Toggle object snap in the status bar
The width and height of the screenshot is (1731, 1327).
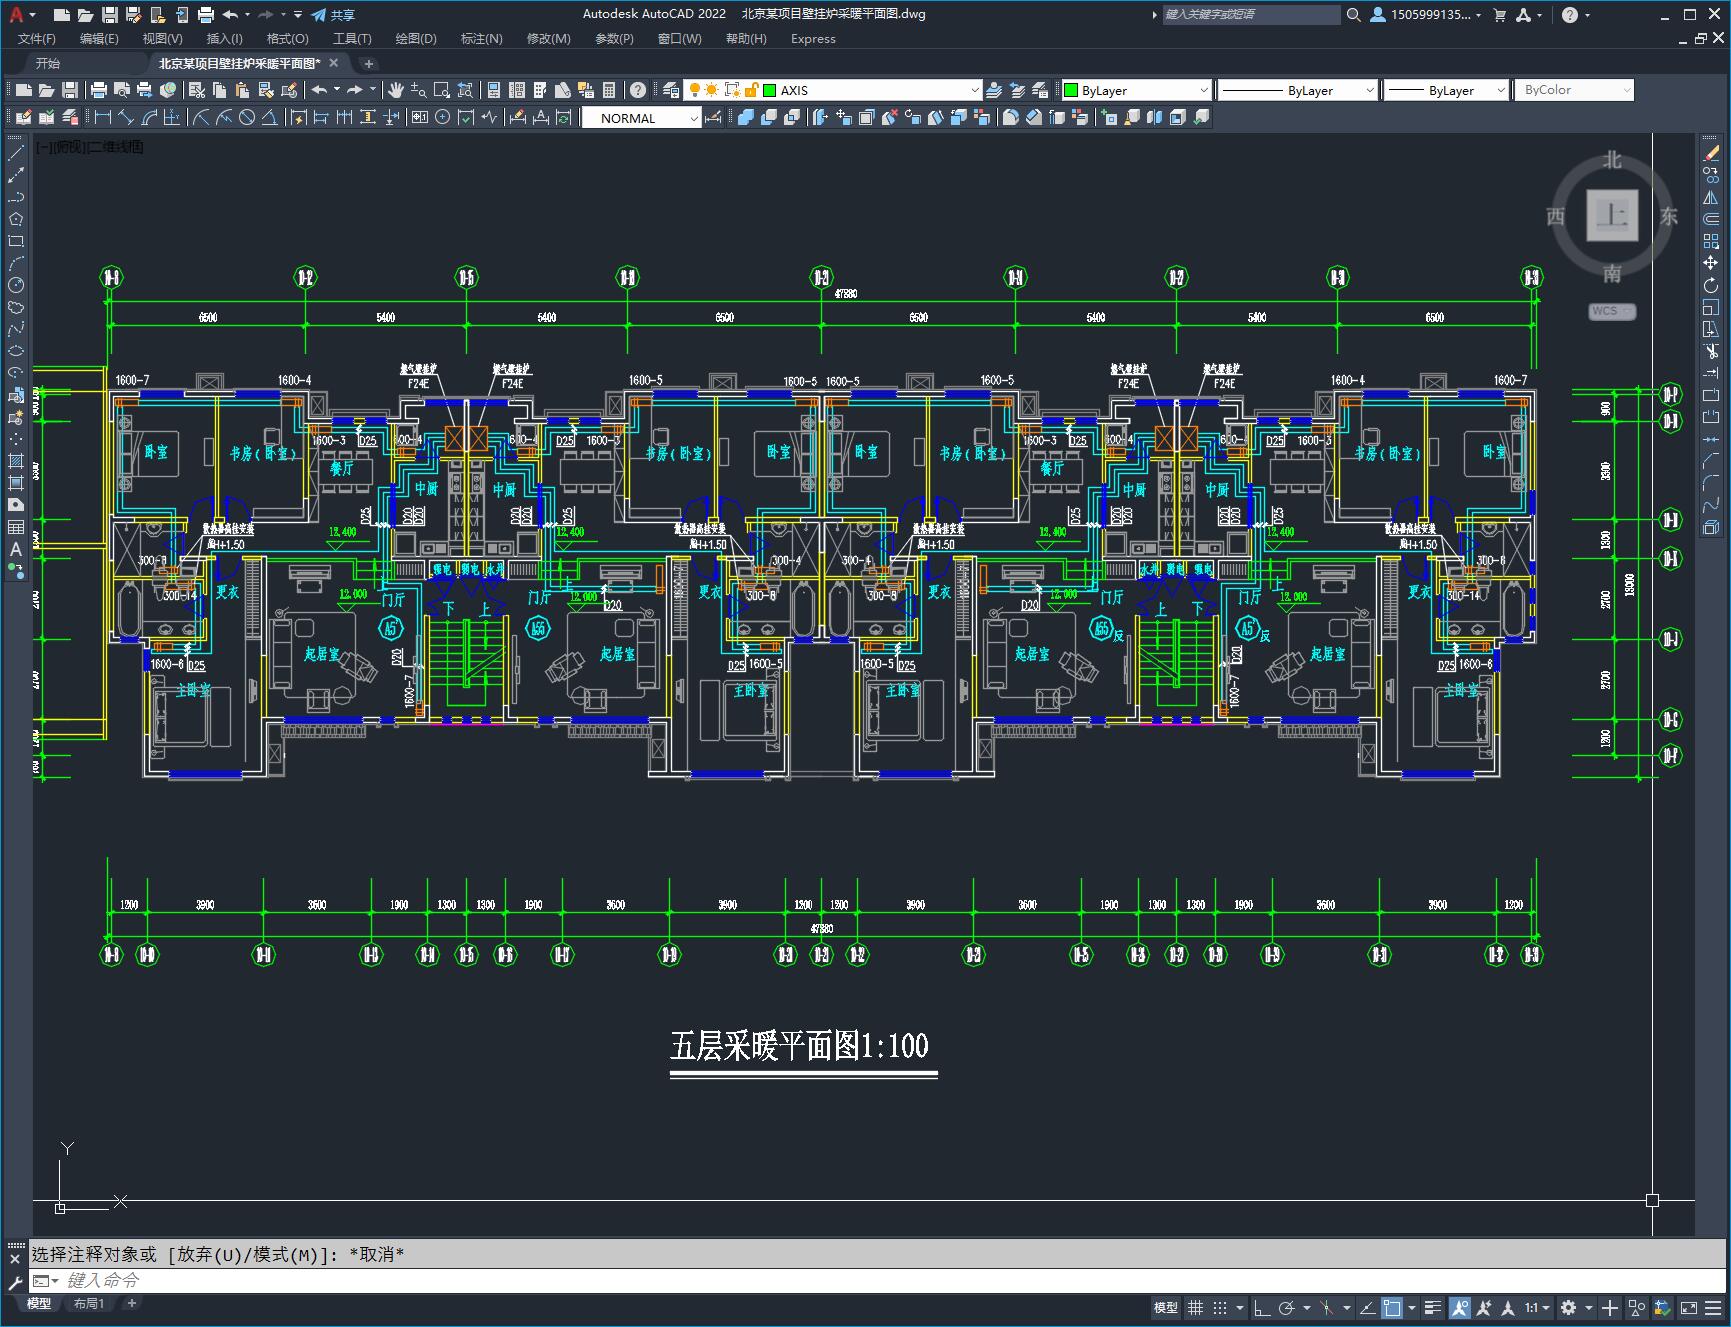(1392, 1307)
